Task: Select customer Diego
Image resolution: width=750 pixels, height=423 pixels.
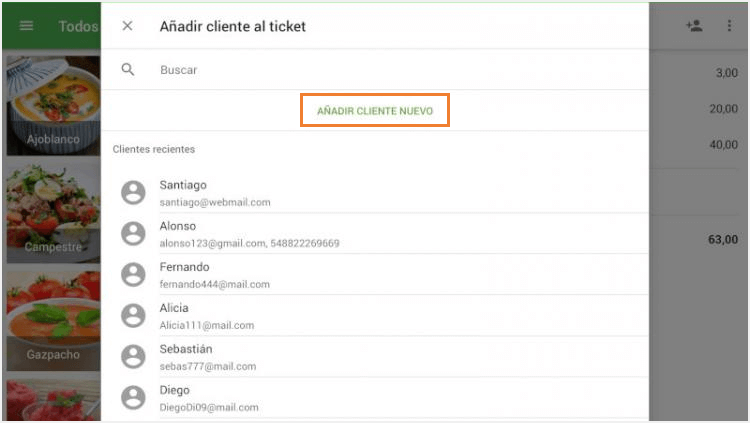Action: (x=375, y=398)
